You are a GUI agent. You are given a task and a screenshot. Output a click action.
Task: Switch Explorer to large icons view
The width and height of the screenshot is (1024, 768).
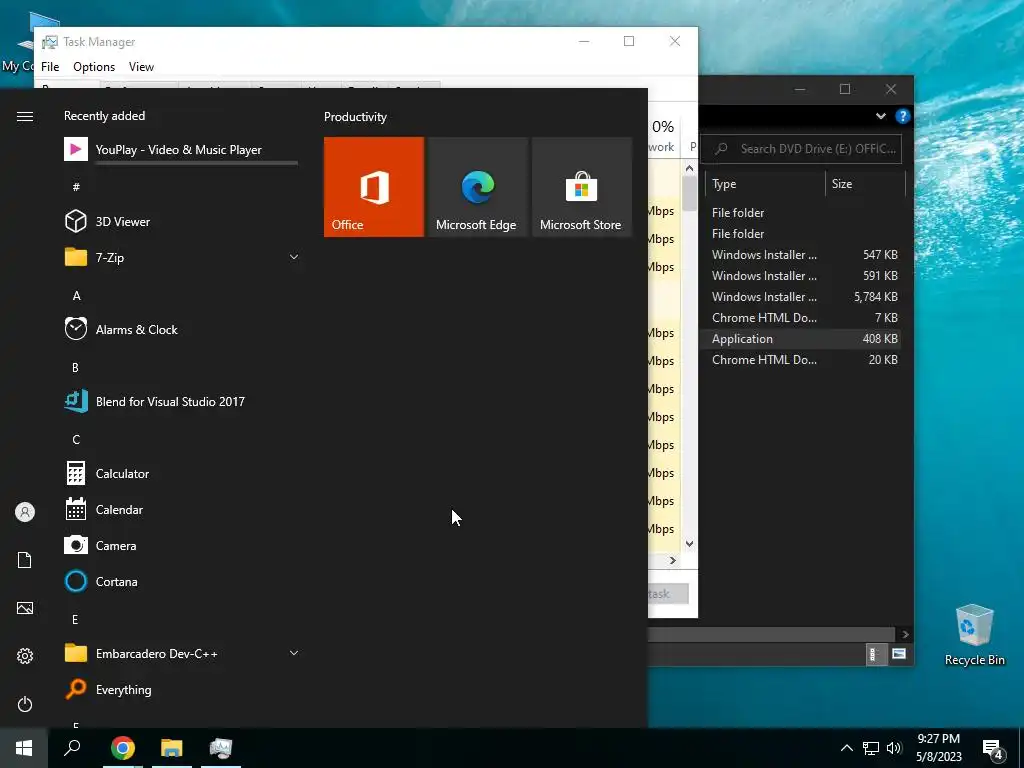coord(899,654)
